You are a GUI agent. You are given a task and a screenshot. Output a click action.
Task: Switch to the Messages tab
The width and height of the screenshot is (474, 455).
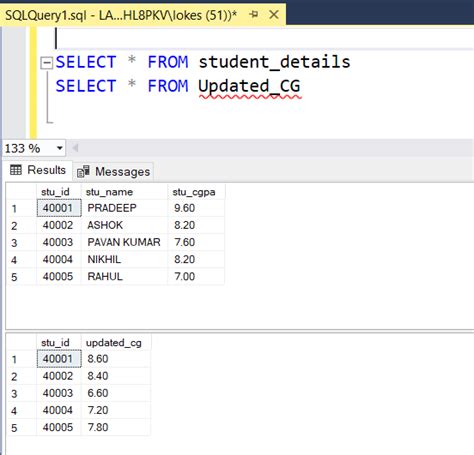click(x=113, y=171)
